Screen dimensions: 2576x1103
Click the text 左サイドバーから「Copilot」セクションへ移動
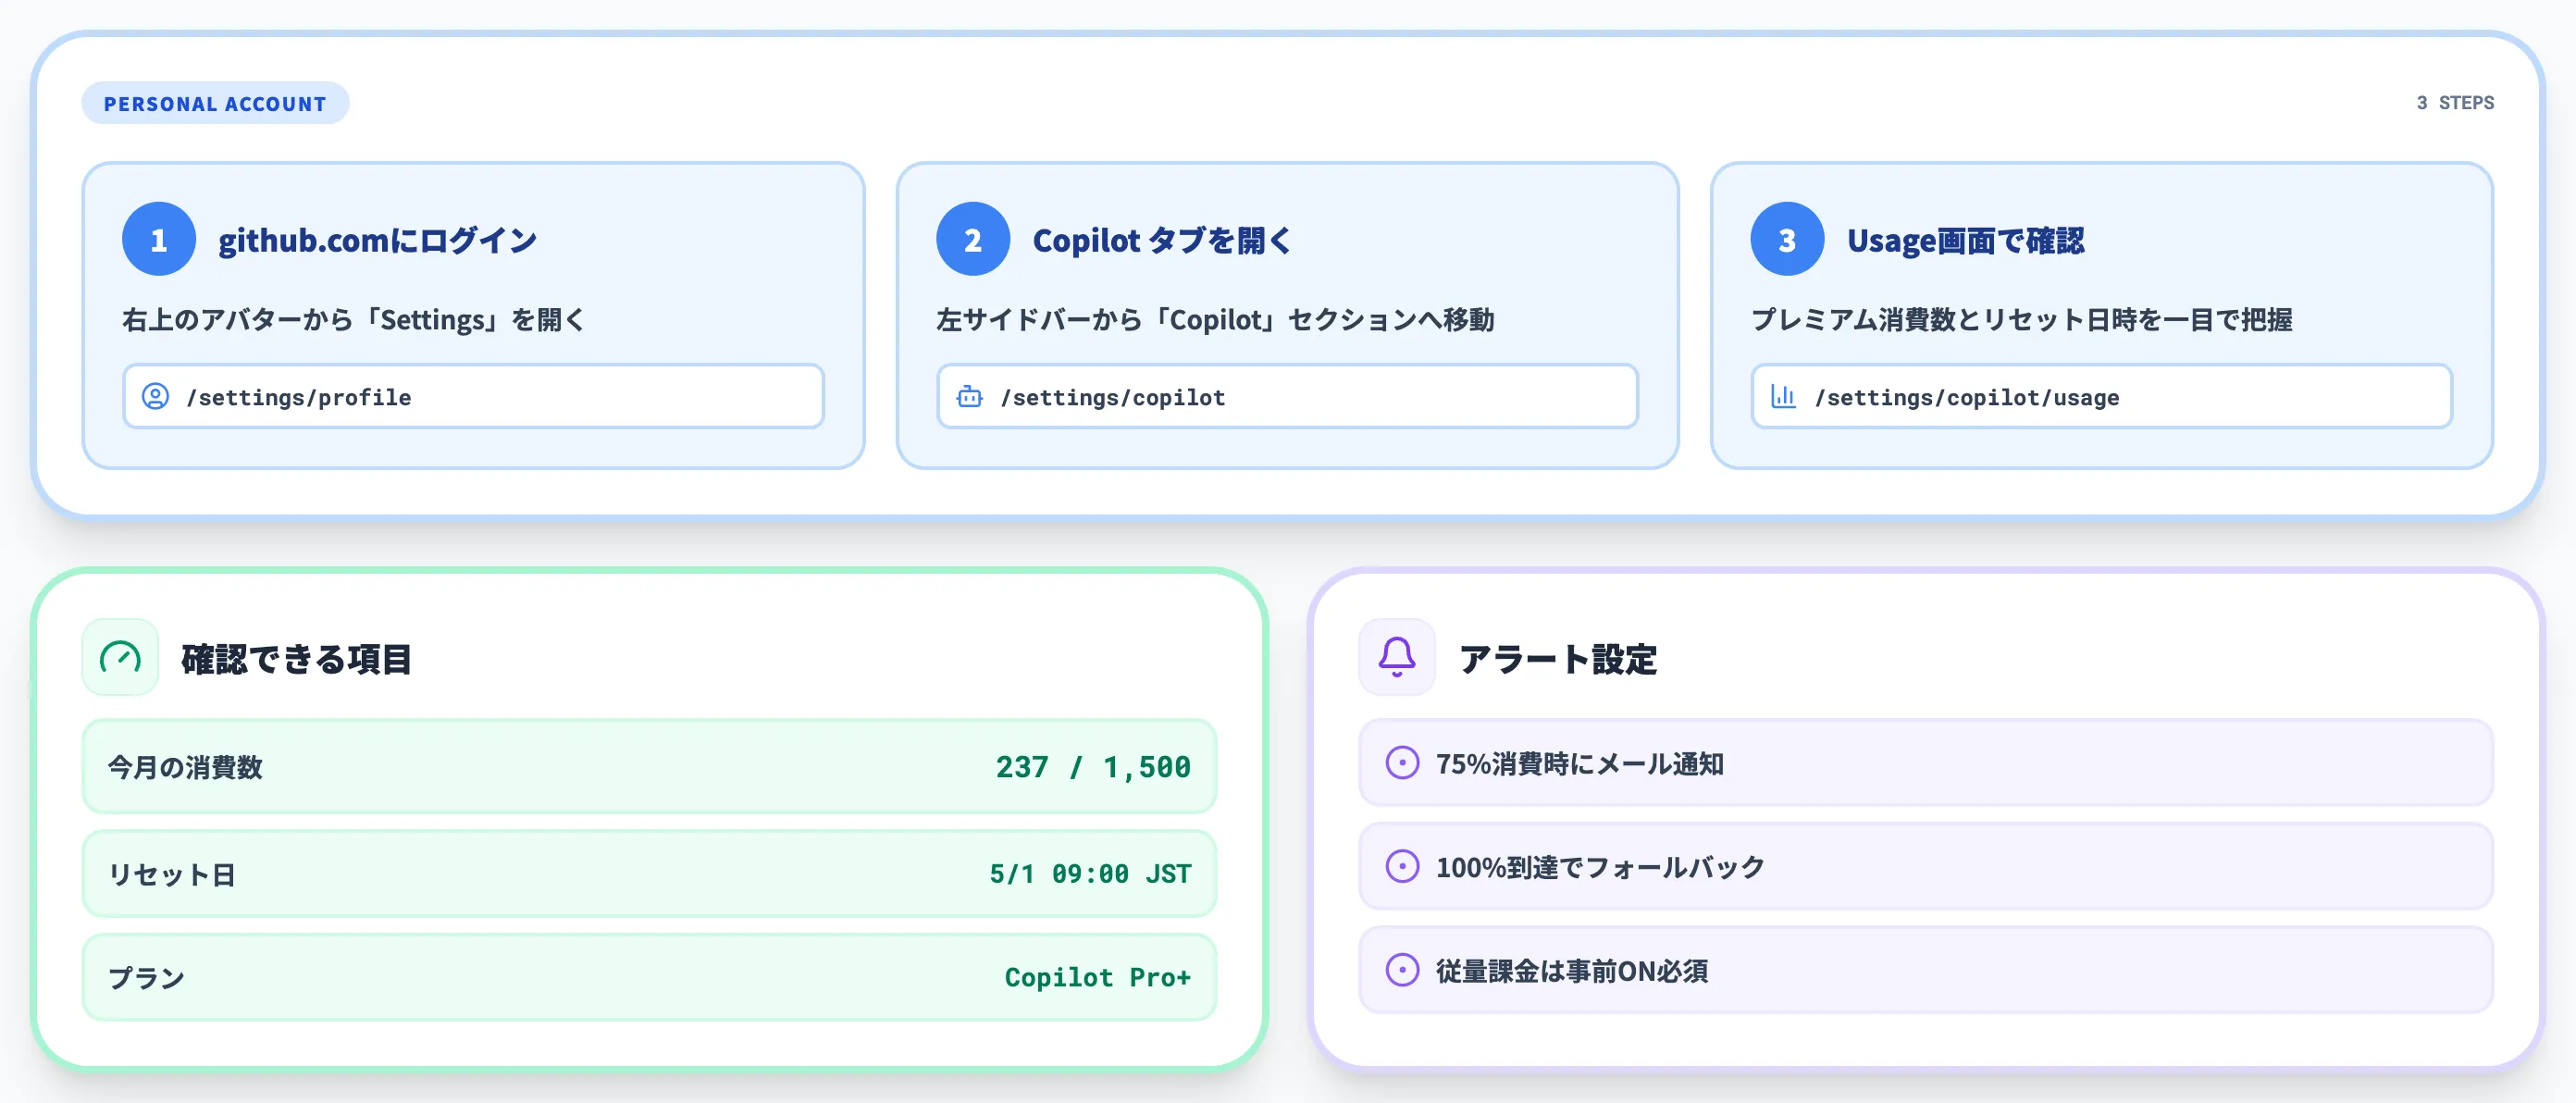1215,320
